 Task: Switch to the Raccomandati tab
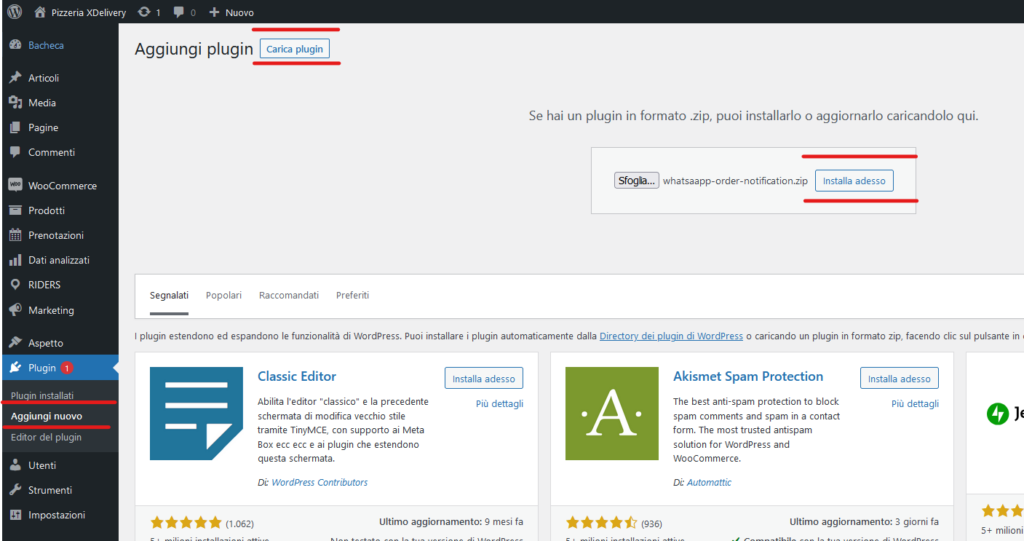[289, 295]
